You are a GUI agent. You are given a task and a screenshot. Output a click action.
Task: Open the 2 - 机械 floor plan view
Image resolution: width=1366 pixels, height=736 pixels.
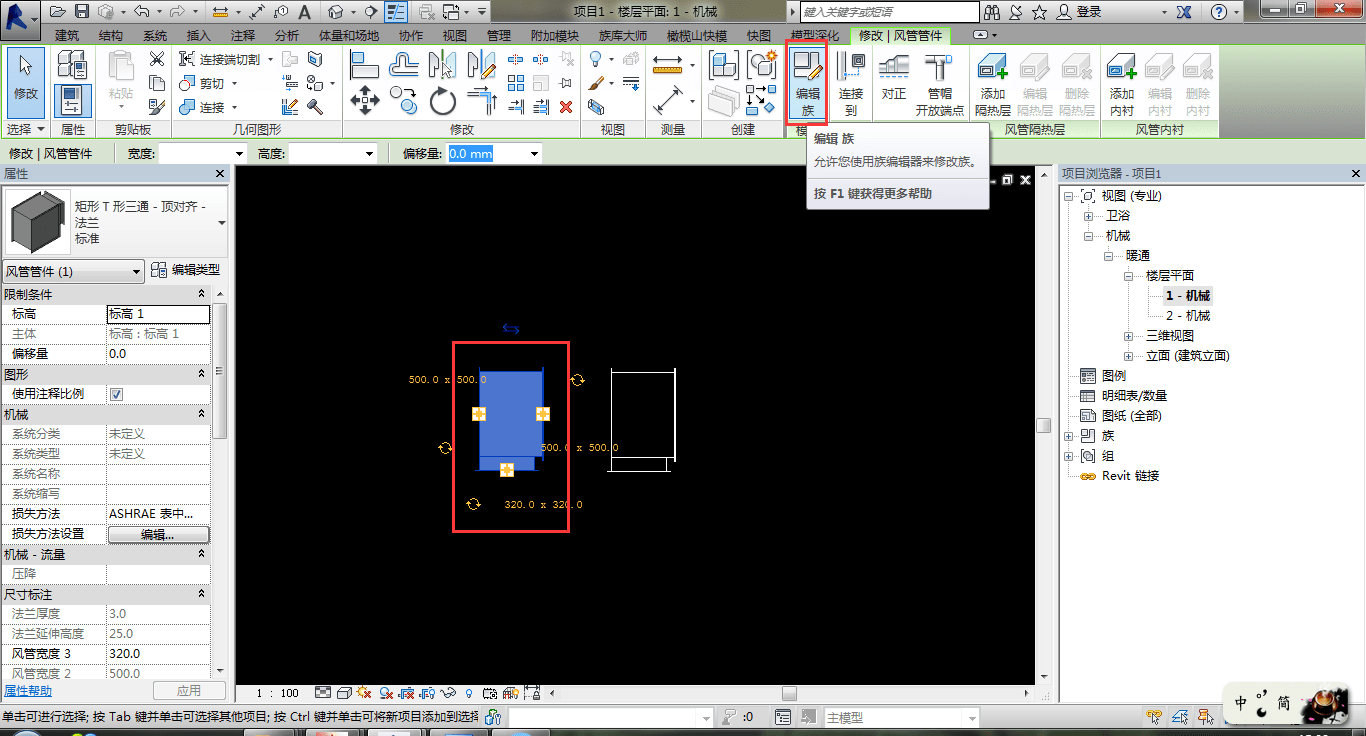point(1188,316)
